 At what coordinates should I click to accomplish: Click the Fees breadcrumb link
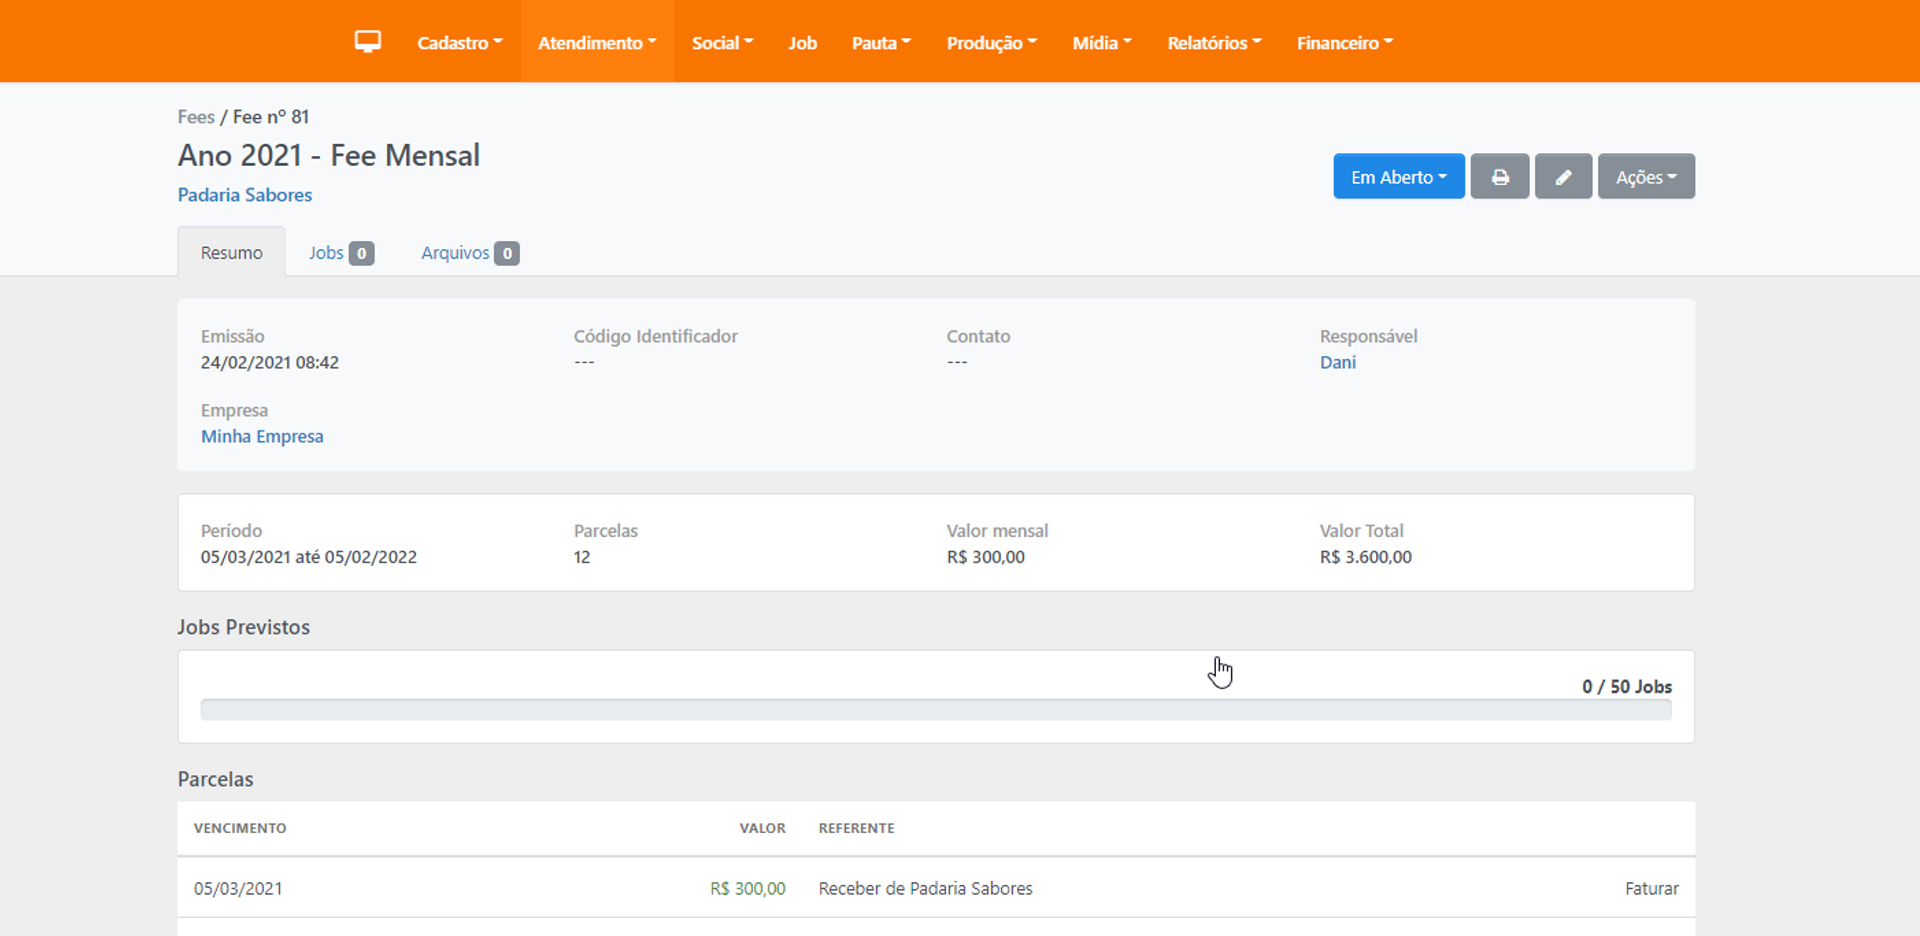(x=196, y=117)
